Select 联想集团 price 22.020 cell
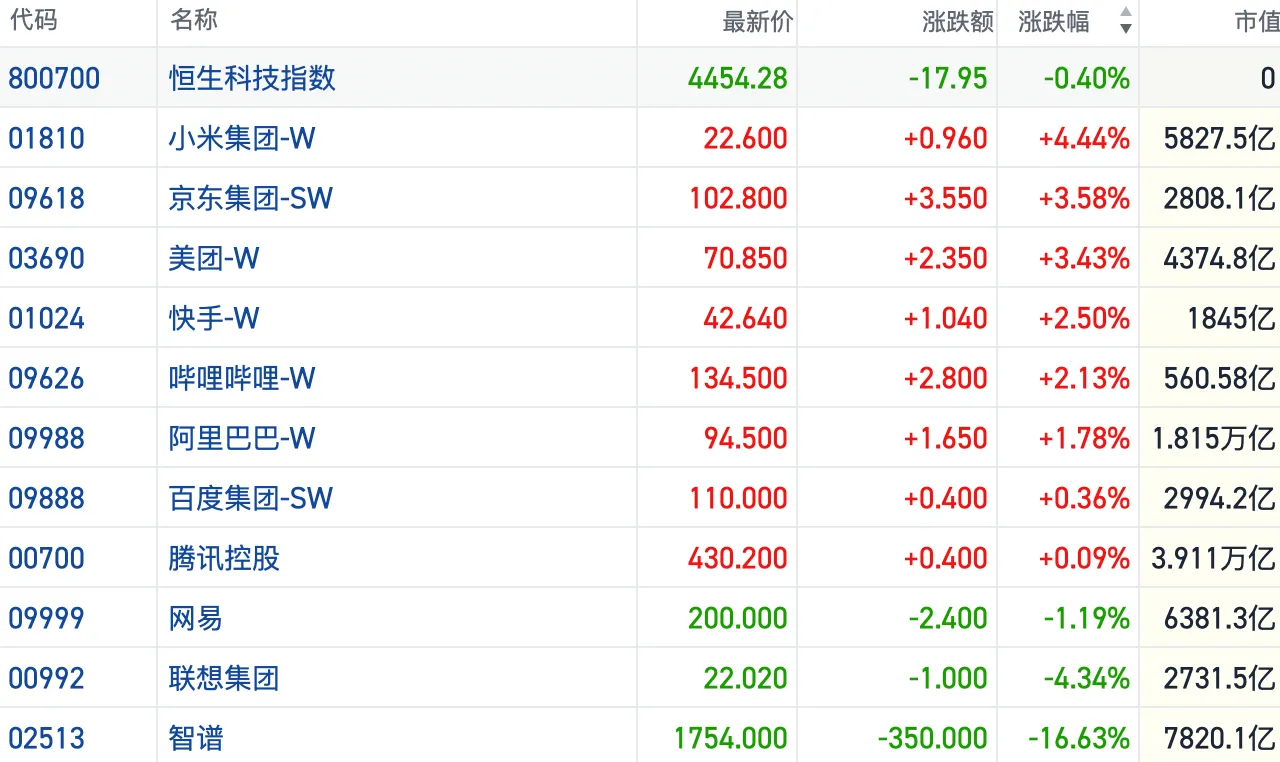The height and width of the screenshot is (762, 1280). pyautogui.click(x=745, y=678)
